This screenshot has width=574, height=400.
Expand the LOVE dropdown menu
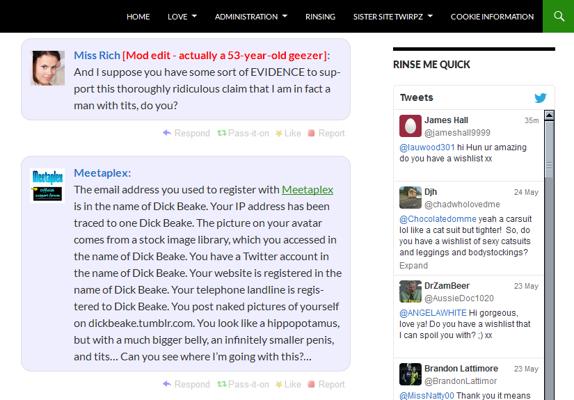click(x=182, y=16)
